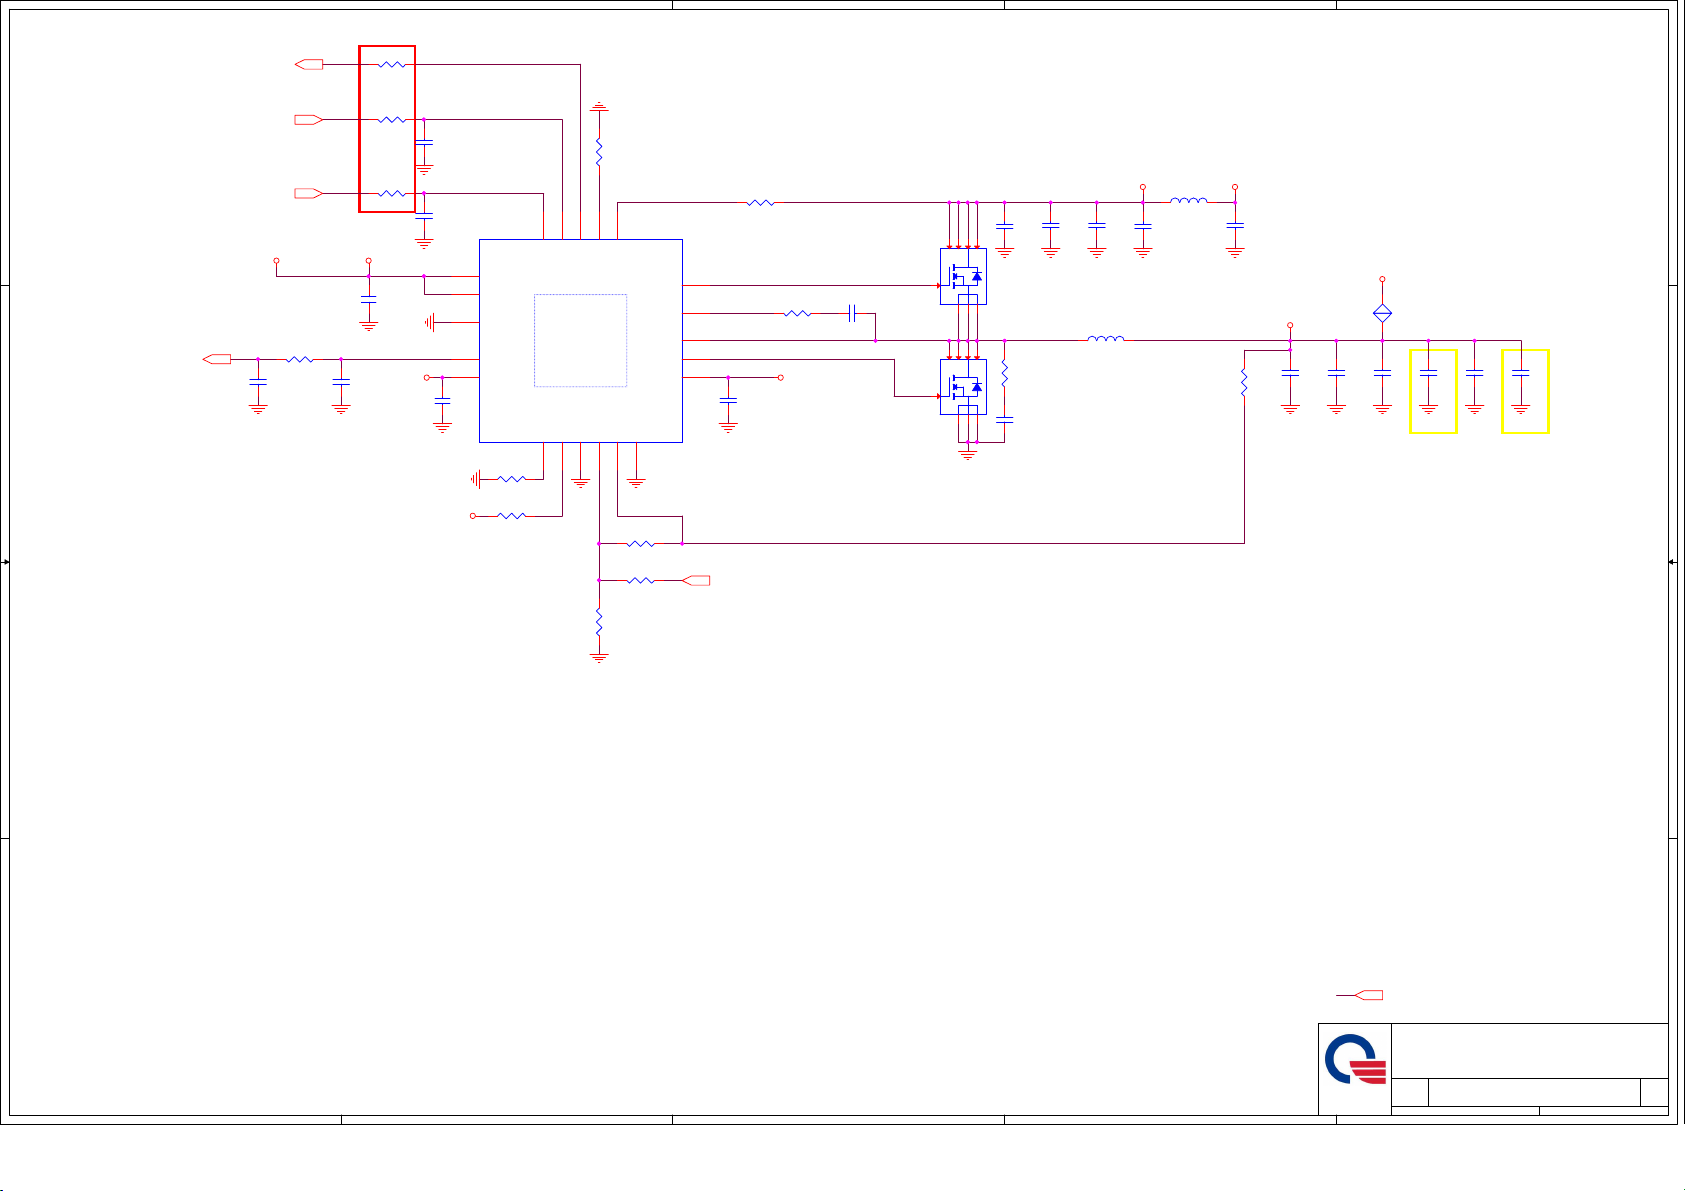Select the horizontal bootstrap capacitor right of the IC
This screenshot has width=1685, height=1191.
point(853,314)
